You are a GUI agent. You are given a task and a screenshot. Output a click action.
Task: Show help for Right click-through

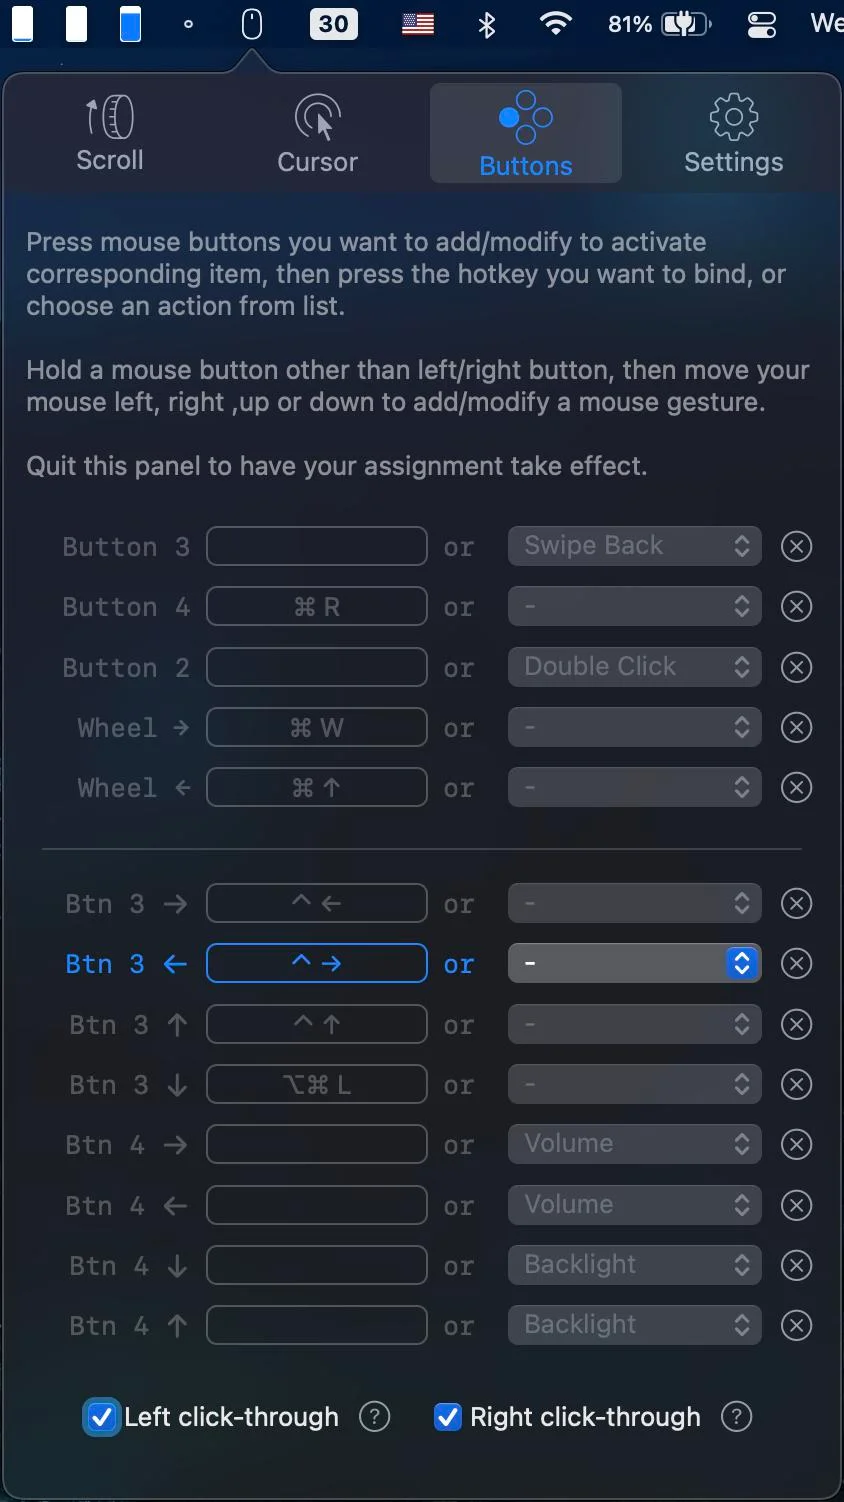737,1417
